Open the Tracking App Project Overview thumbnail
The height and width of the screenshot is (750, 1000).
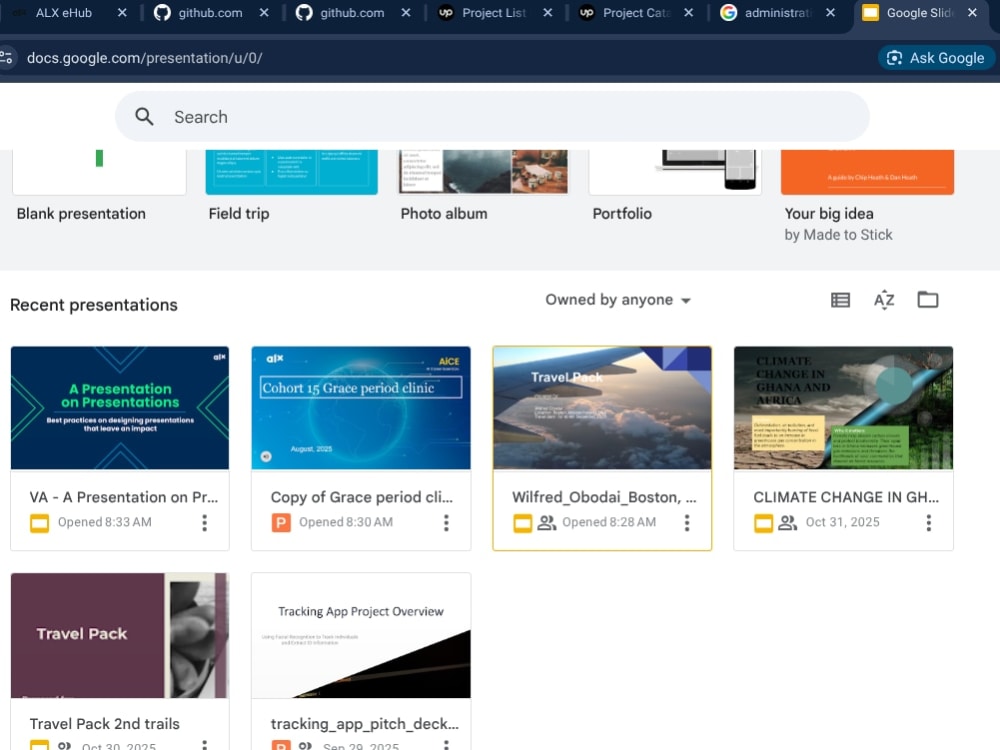click(361, 635)
